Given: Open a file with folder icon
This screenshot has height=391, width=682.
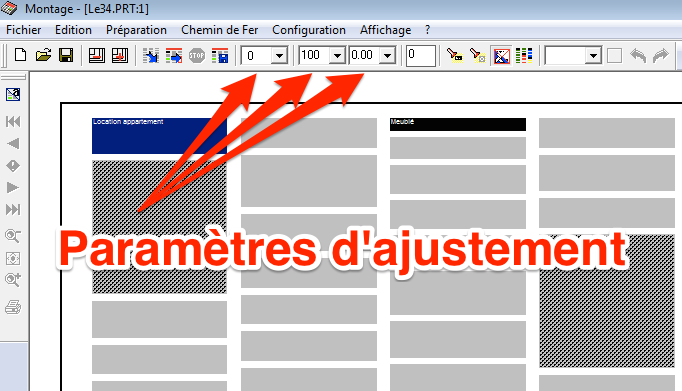Looking at the screenshot, I should click(x=43, y=55).
